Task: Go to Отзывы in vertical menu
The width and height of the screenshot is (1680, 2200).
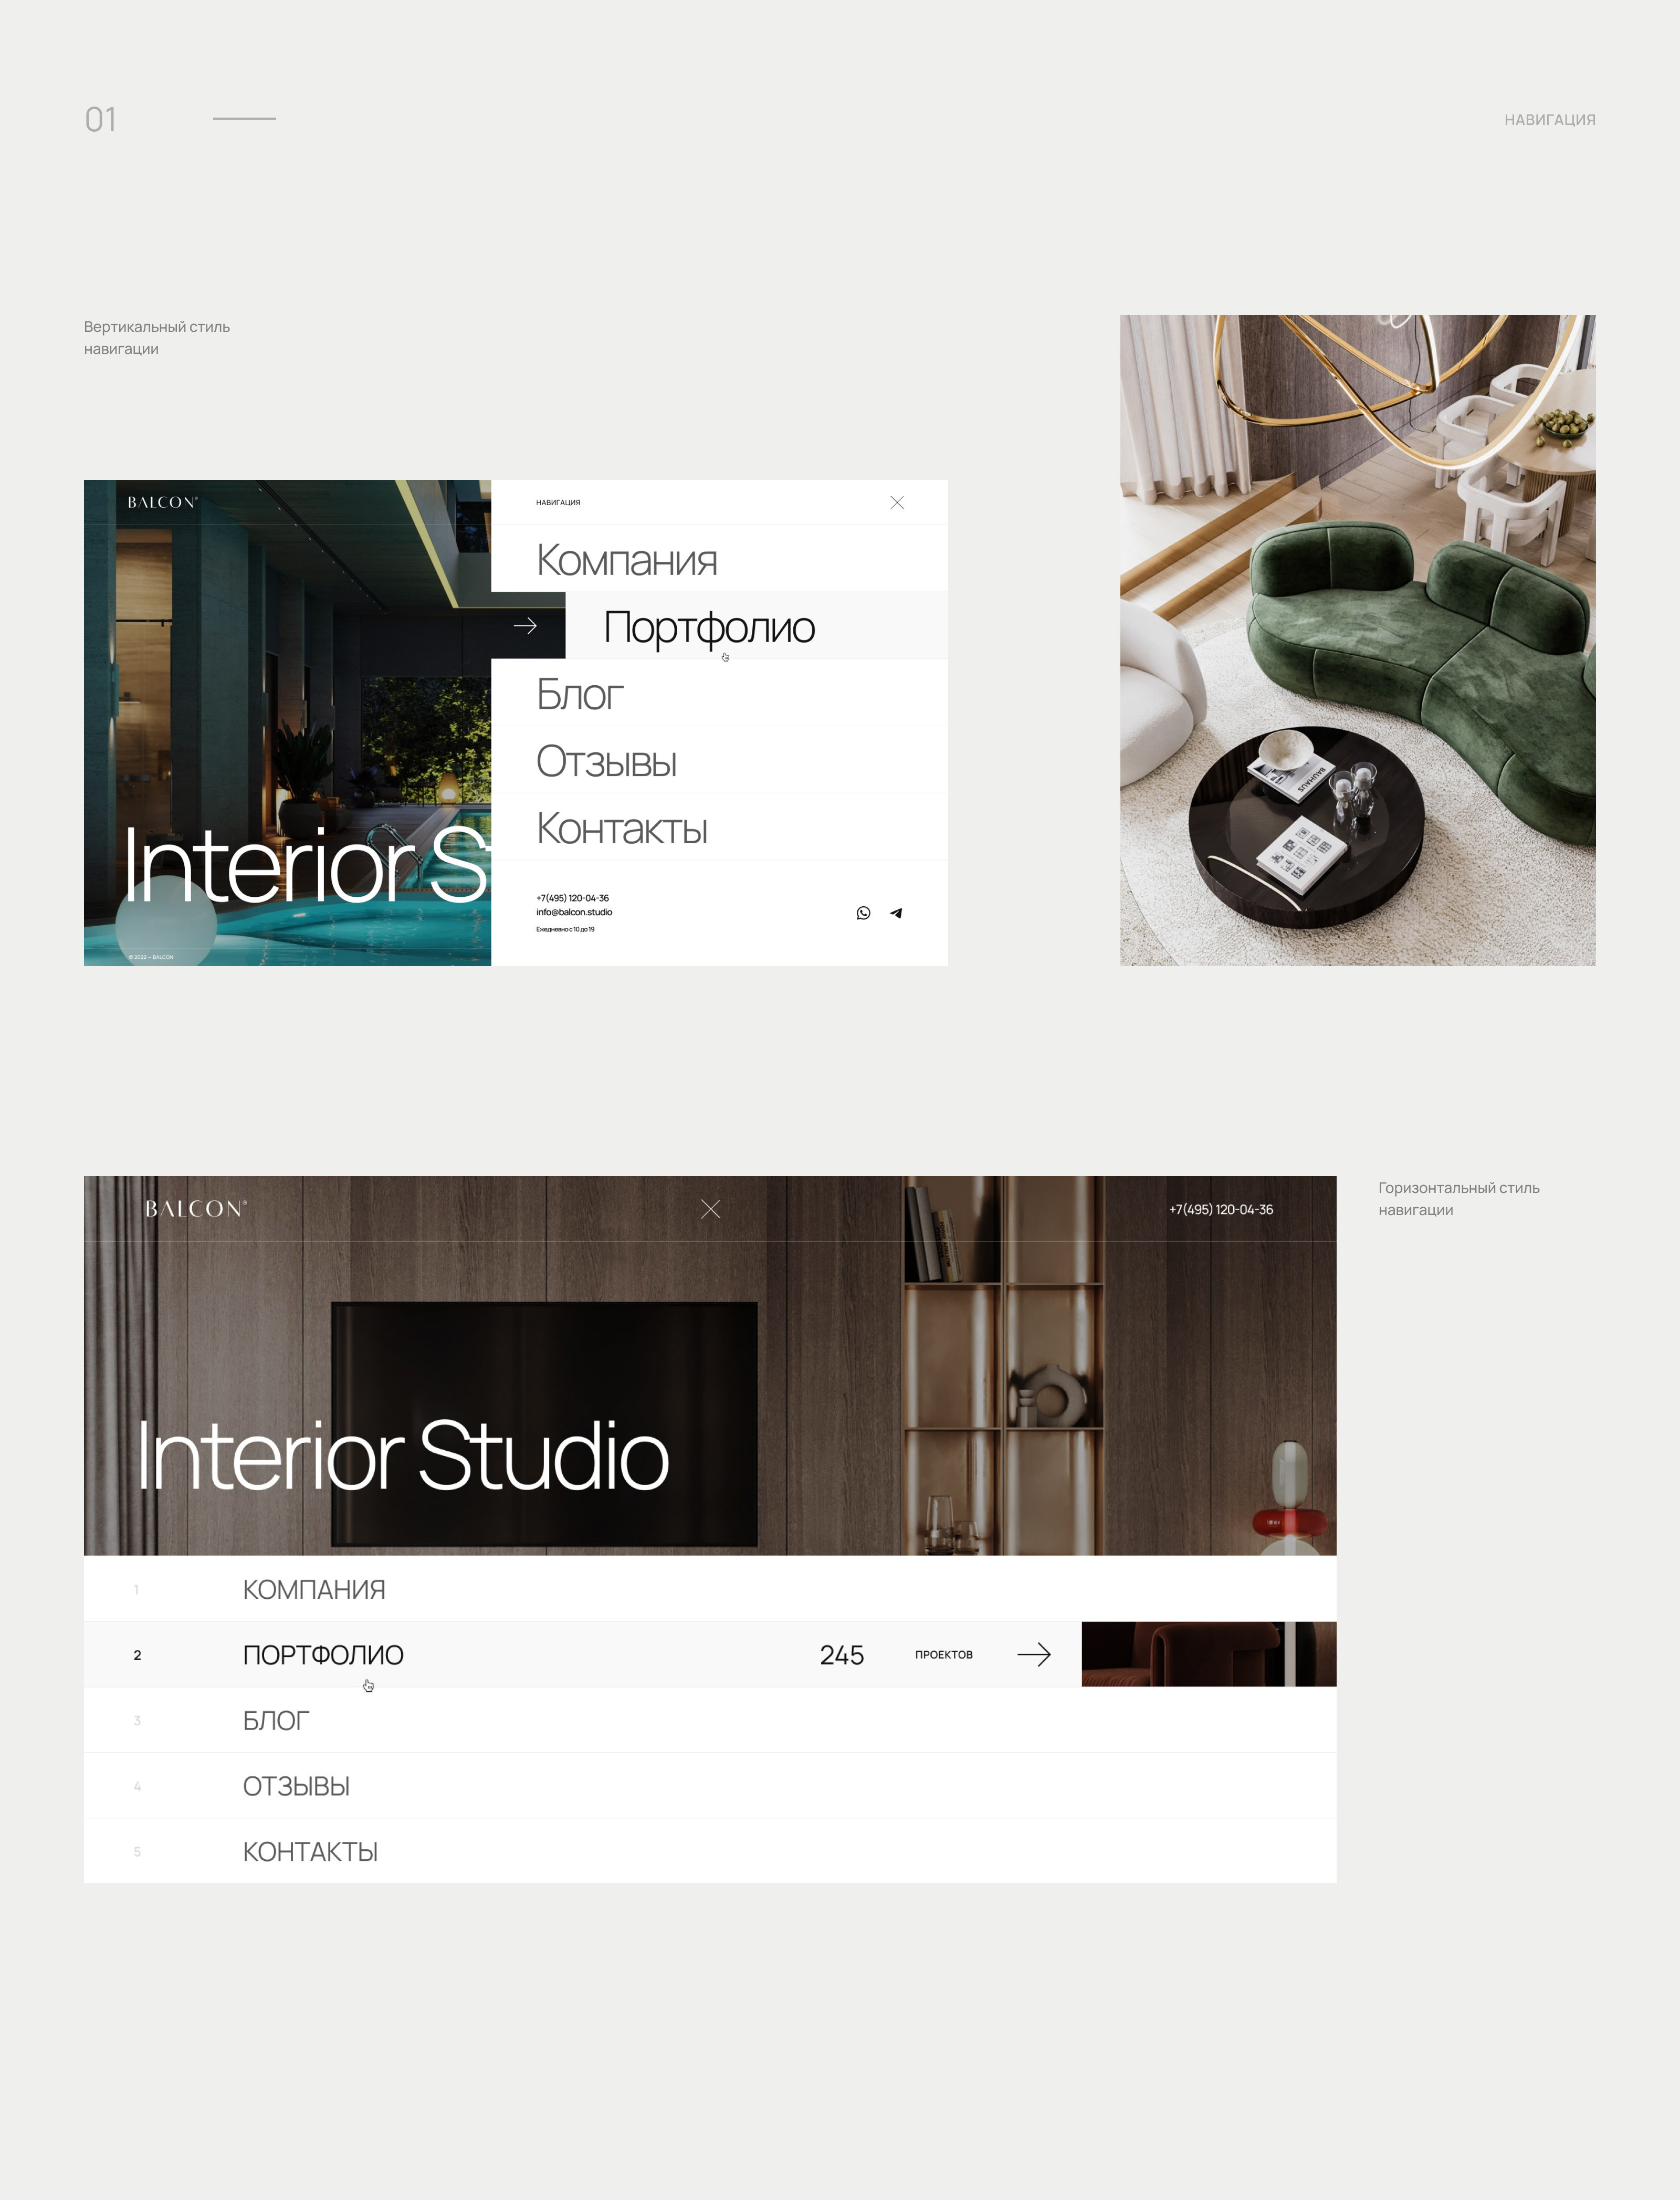Action: 606,761
